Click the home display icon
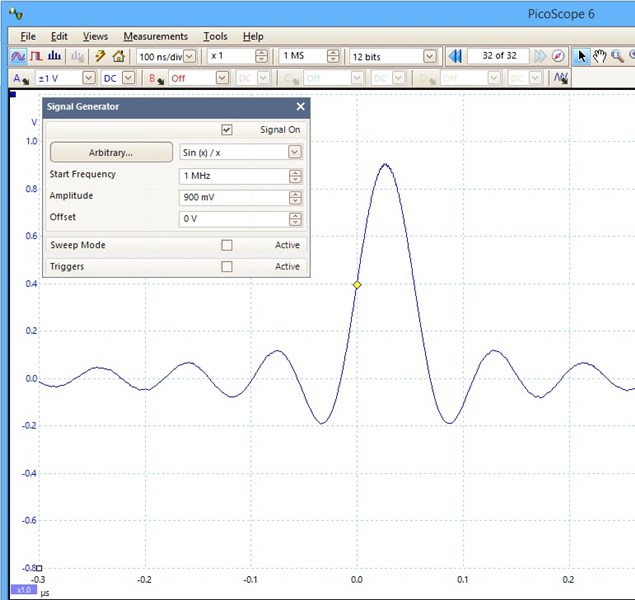This screenshot has width=635, height=600. pos(118,56)
